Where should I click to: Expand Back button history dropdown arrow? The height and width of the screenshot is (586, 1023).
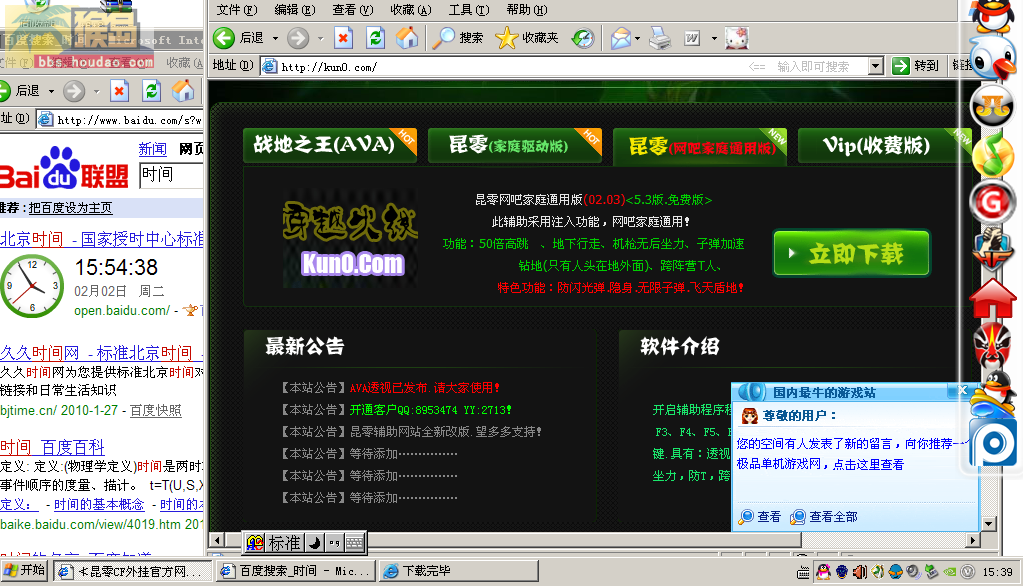click(275, 39)
